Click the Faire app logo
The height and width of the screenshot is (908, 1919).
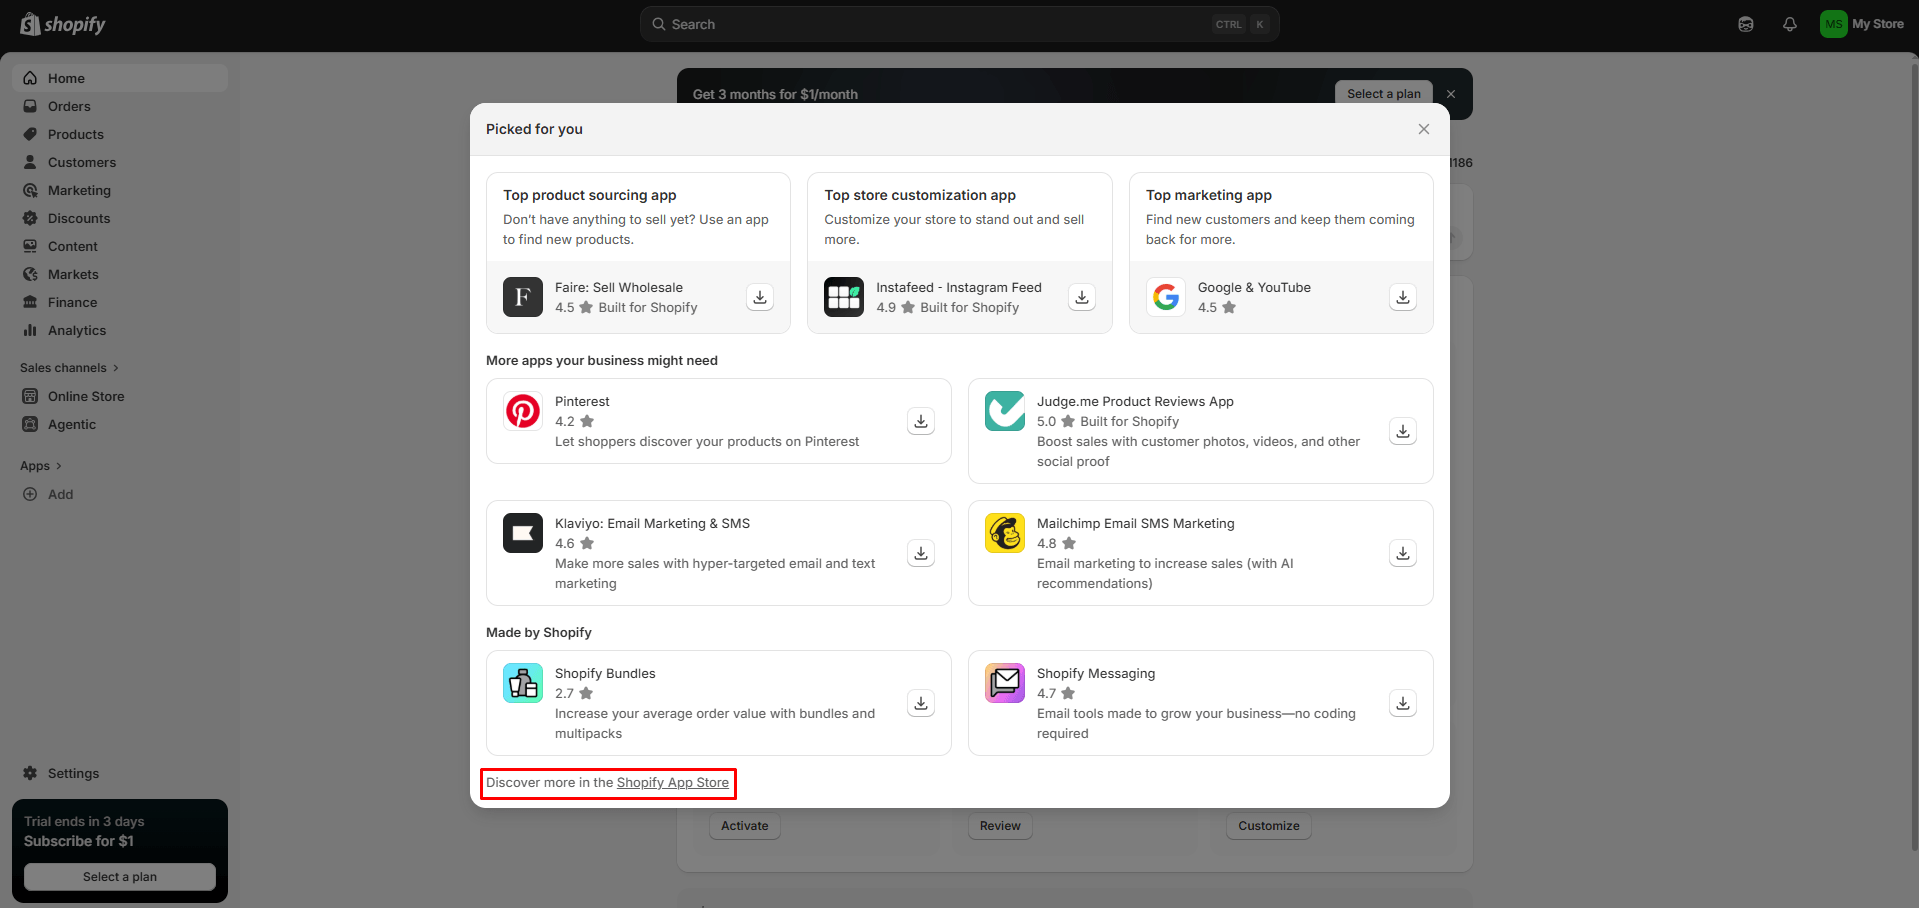(x=523, y=297)
